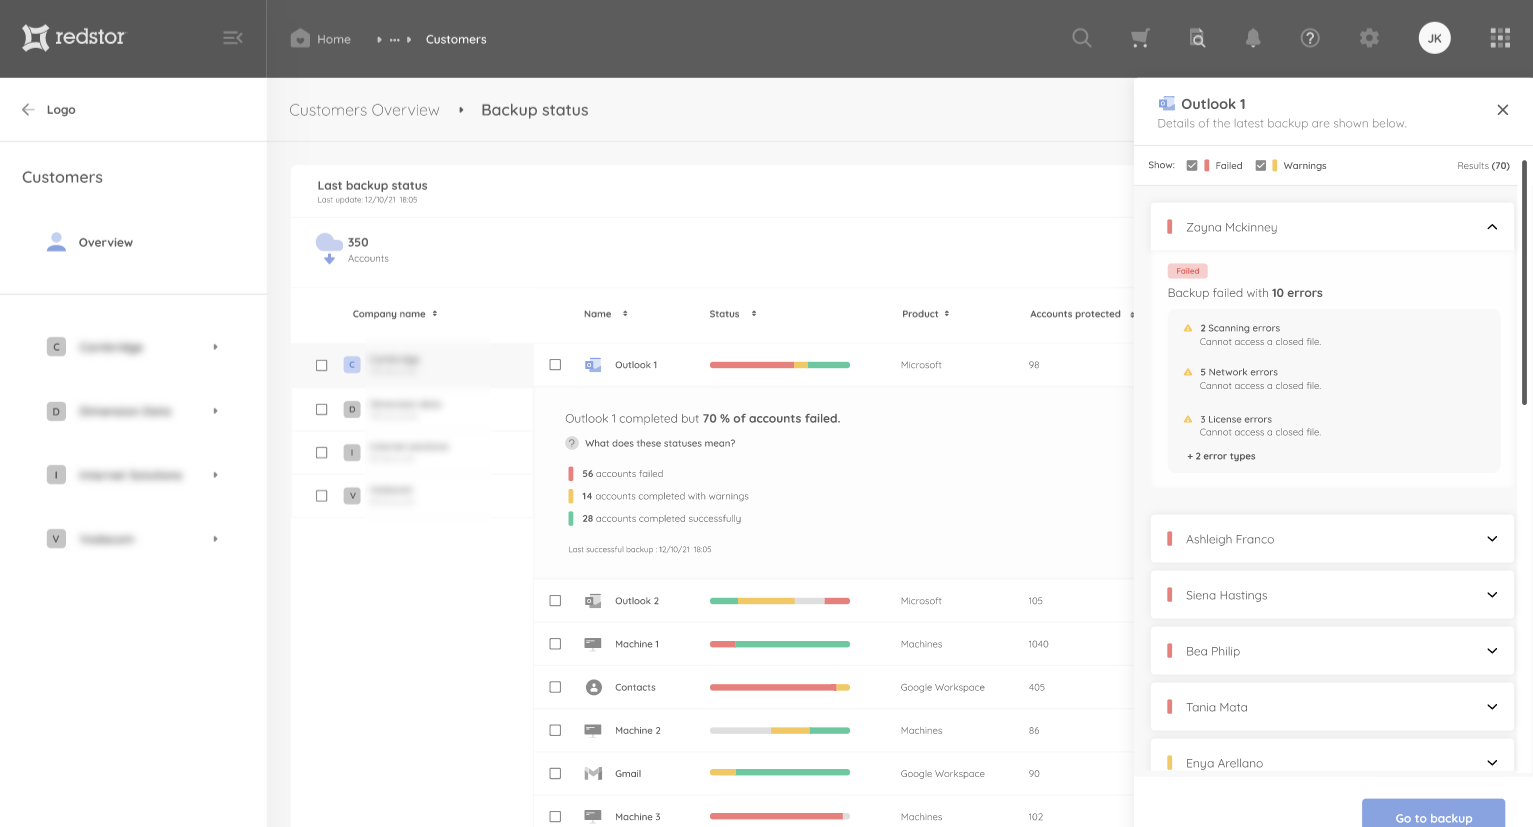
Task: Click the Home breadcrumb label
Action: tap(334, 39)
